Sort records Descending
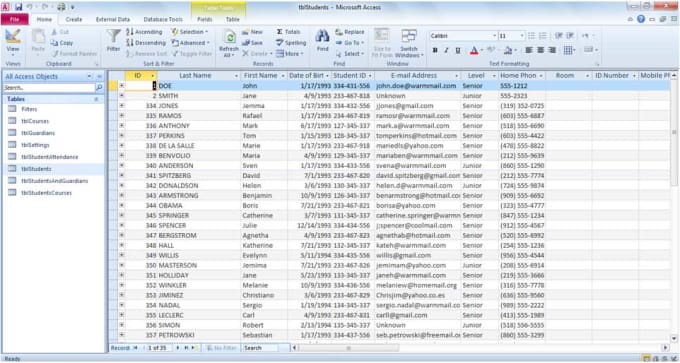The height and width of the screenshot is (363, 680). tap(146, 43)
